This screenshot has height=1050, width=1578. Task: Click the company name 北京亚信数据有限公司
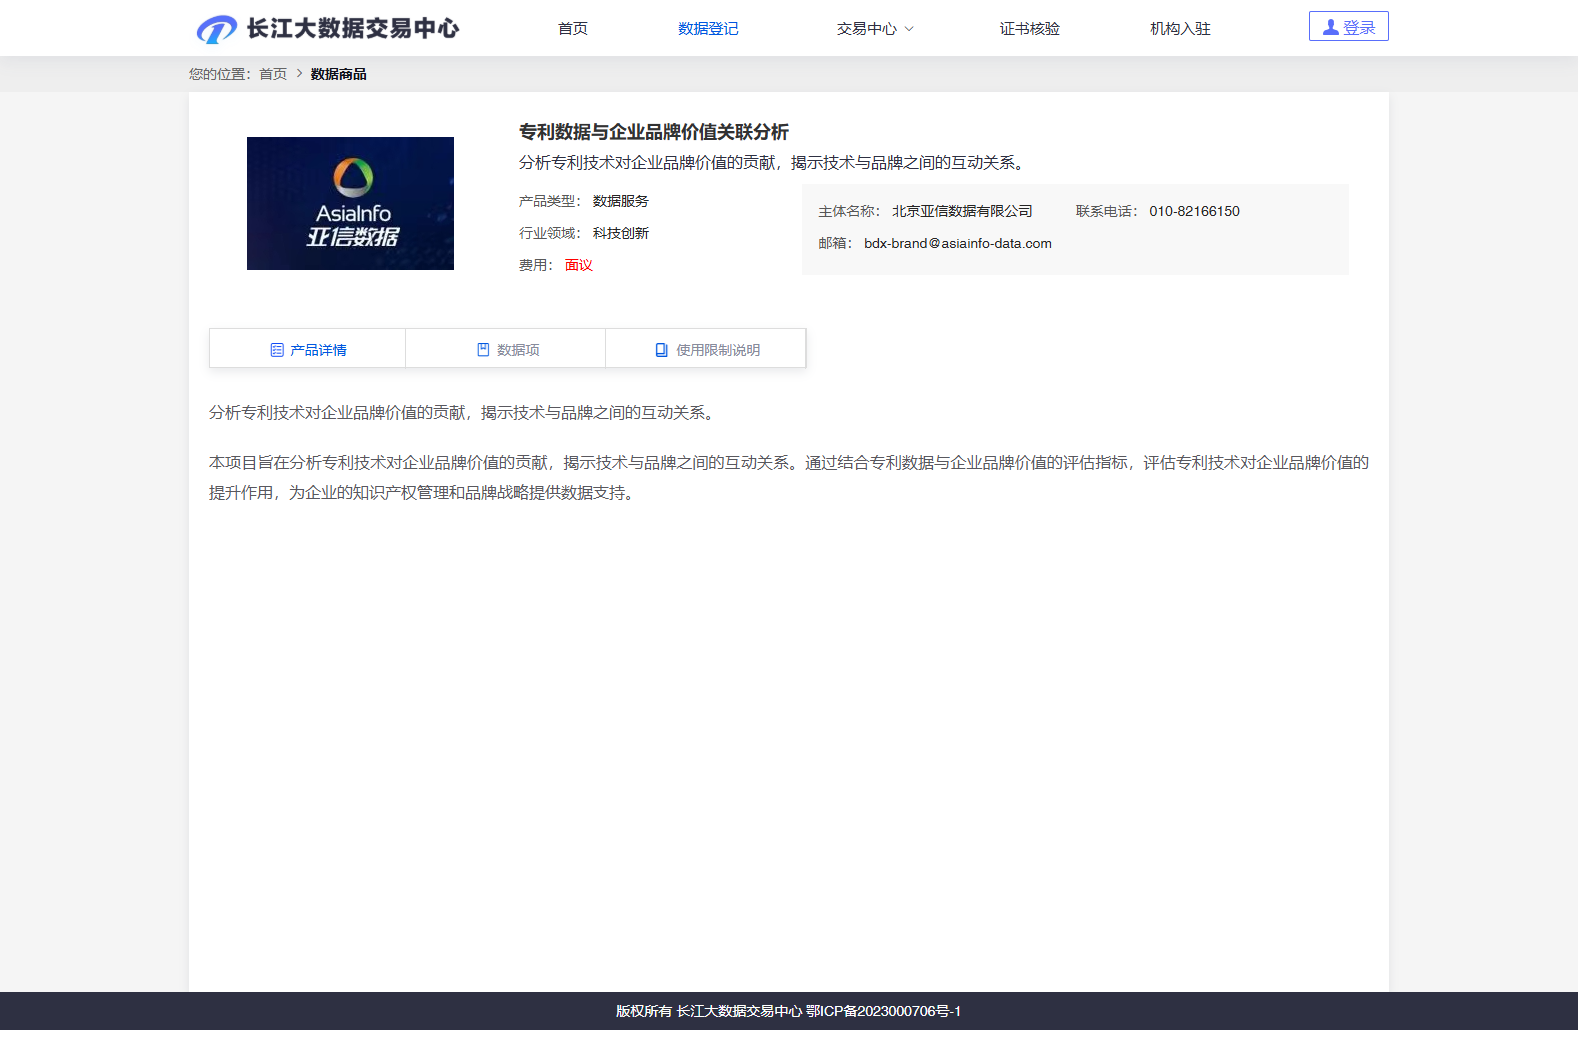point(962,211)
